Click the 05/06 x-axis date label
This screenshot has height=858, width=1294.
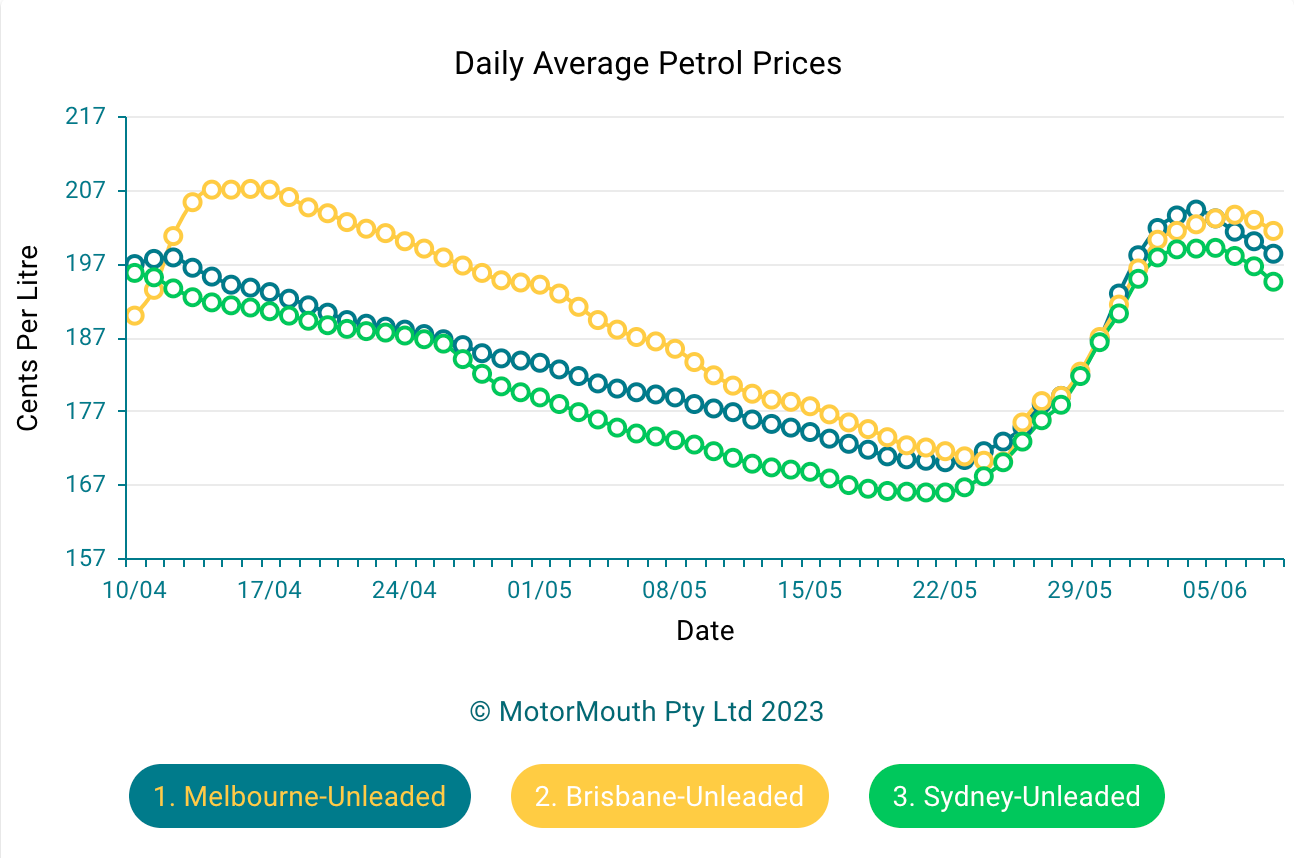pyautogui.click(x=1215, y=590)
